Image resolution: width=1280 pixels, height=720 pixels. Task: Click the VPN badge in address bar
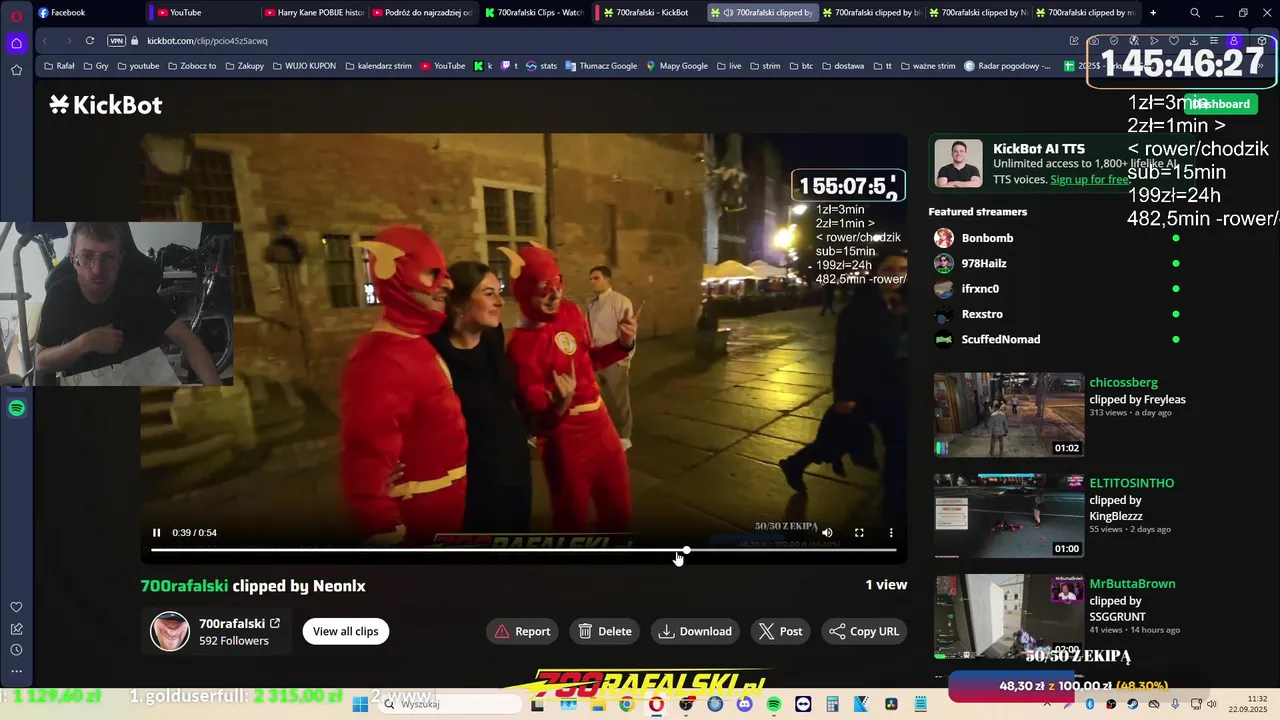[x=117, y=41]
